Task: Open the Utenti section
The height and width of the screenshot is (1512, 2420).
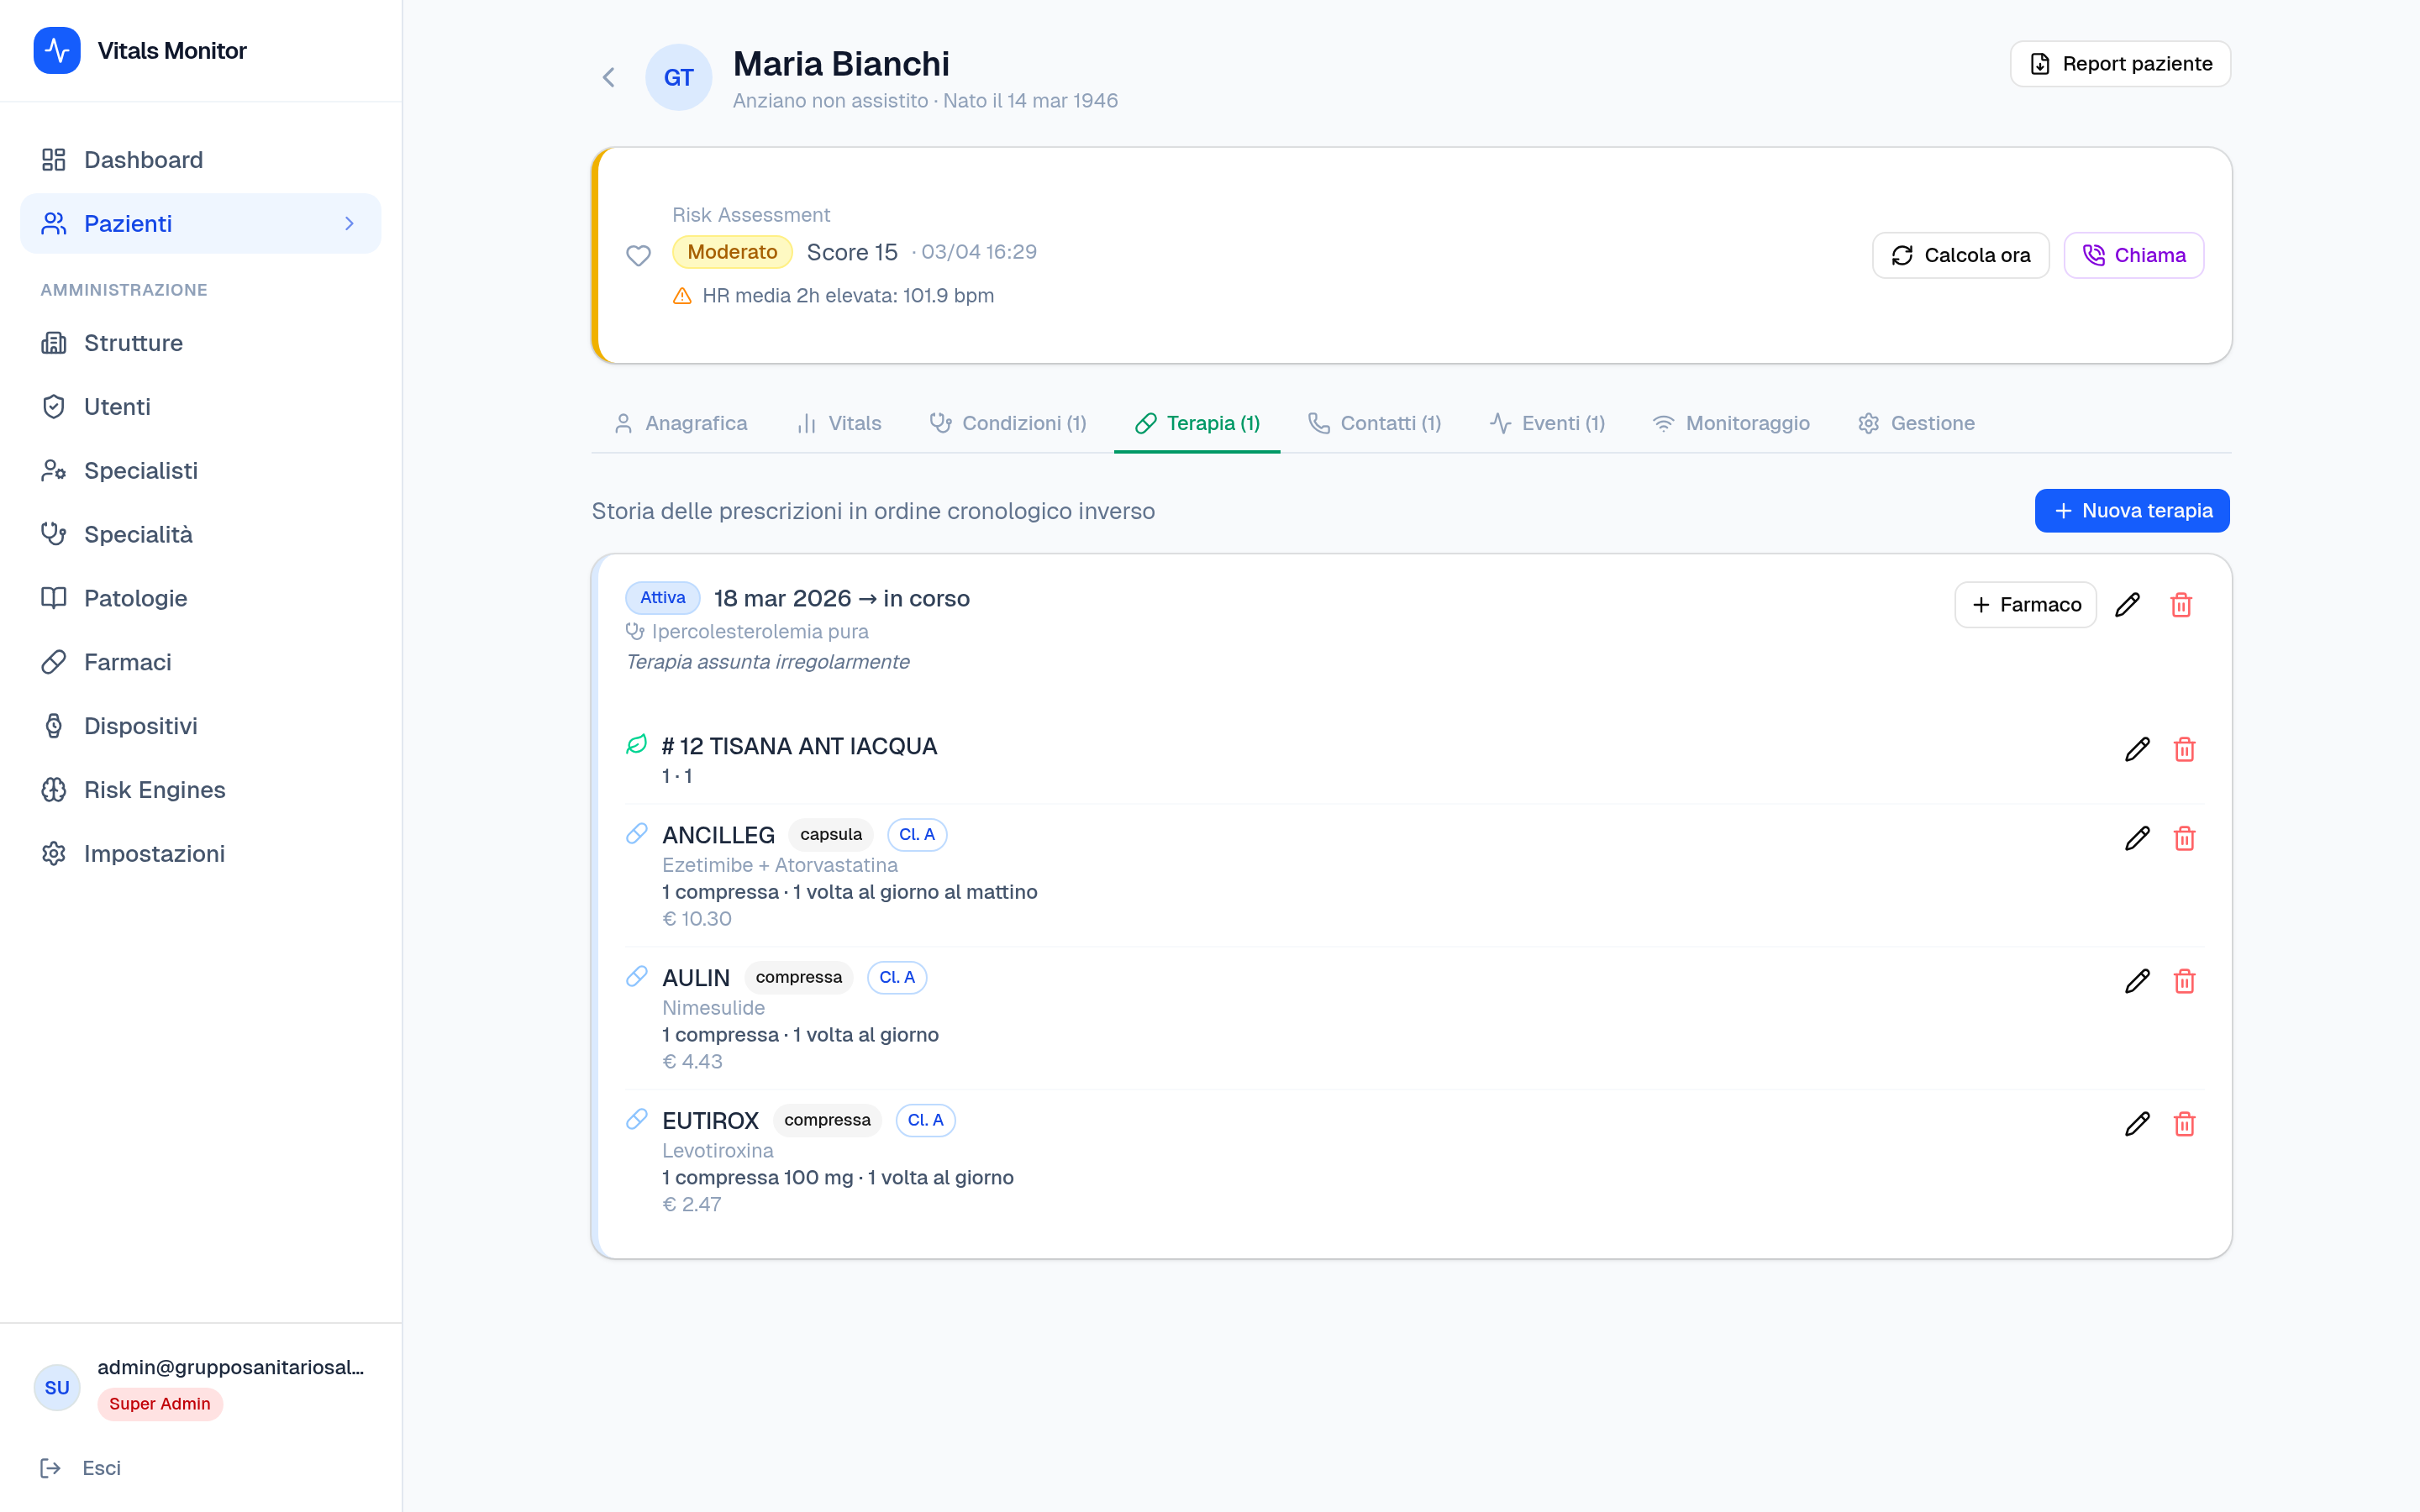Action: tap(200, 407)
